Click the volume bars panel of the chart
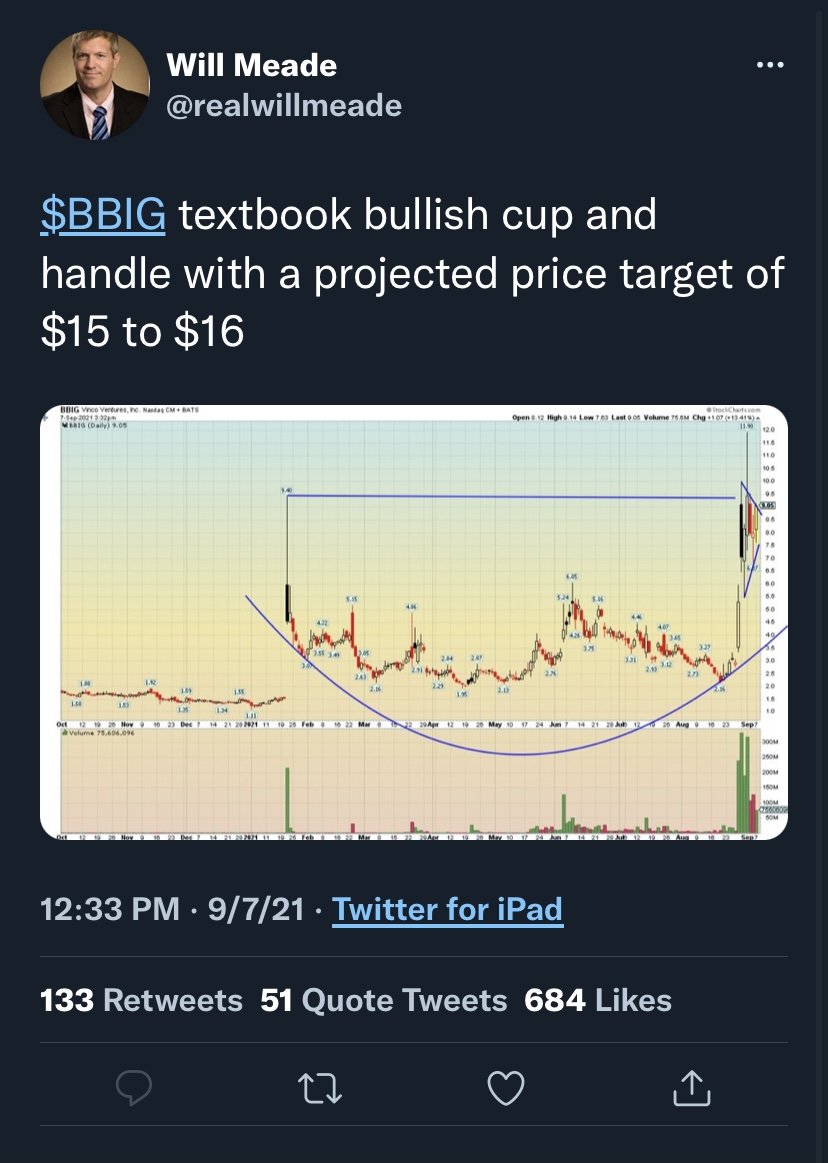Image resolution: width=828 pixels, height=1163 pixels. [x=408, y=783]
